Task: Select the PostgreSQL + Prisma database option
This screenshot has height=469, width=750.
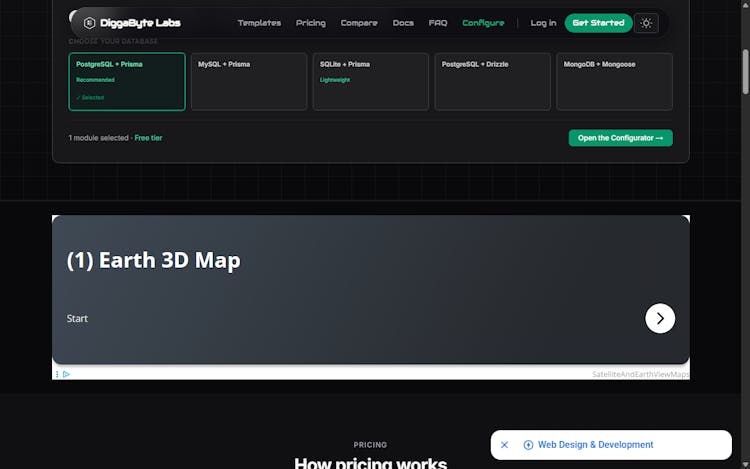Action: [x=127, y=81]
